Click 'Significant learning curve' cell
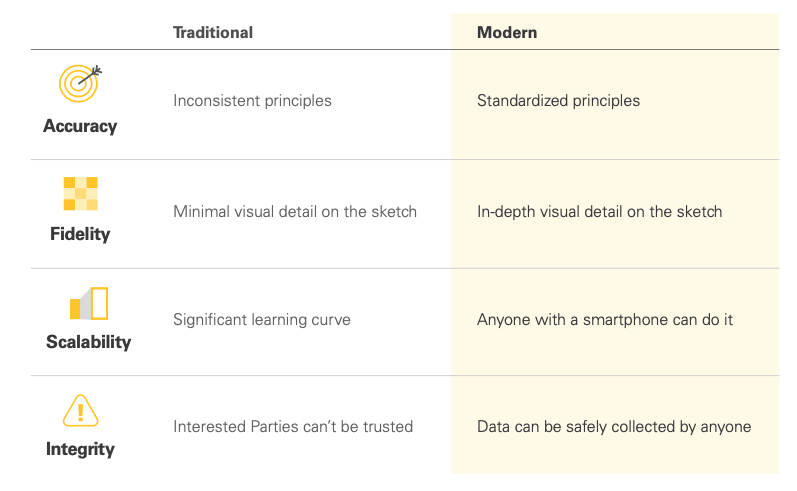Viewport: 797px width, 491px height. [262, 320]
